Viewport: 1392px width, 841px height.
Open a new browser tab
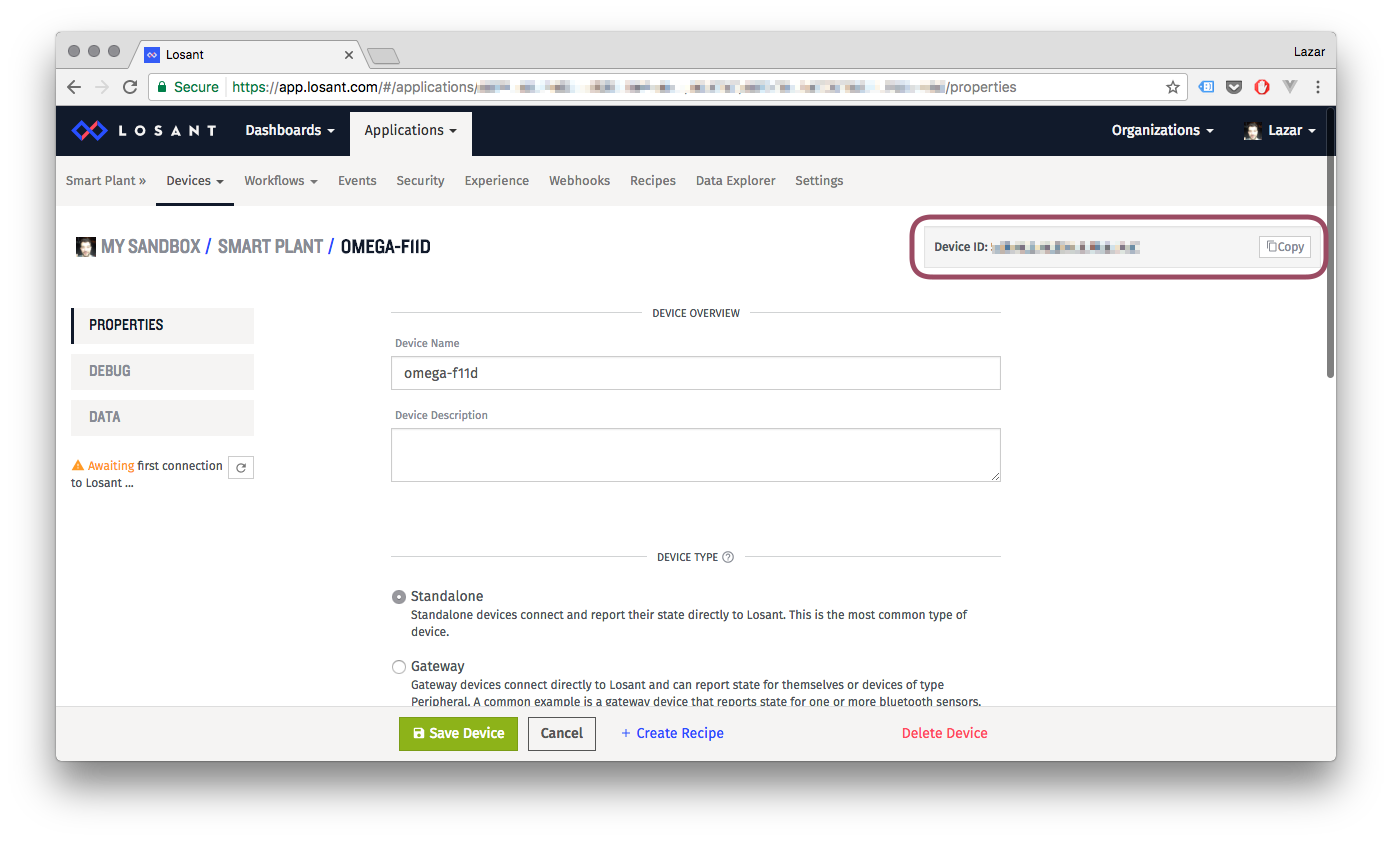[383, 55]
